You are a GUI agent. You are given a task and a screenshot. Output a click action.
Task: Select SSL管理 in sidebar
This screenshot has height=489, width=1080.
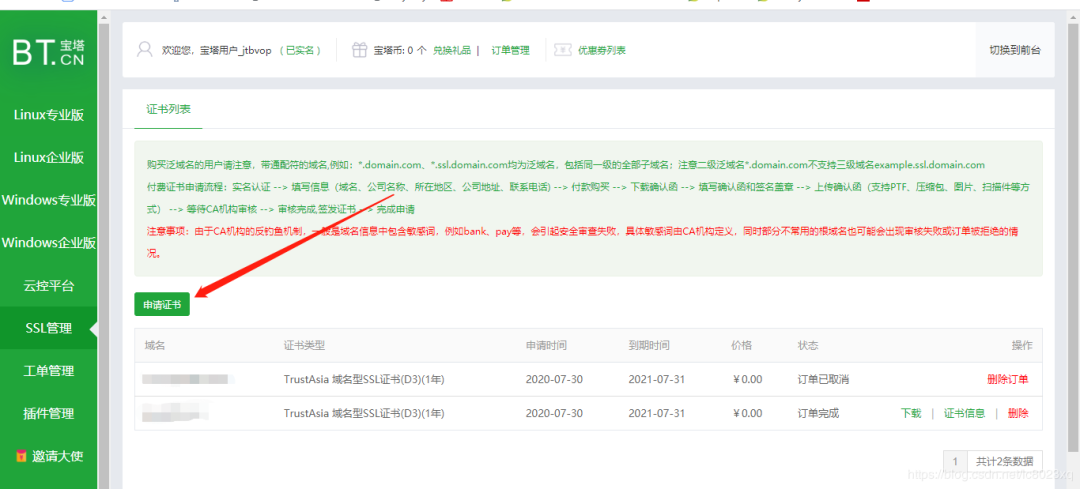tap(49, 329)
